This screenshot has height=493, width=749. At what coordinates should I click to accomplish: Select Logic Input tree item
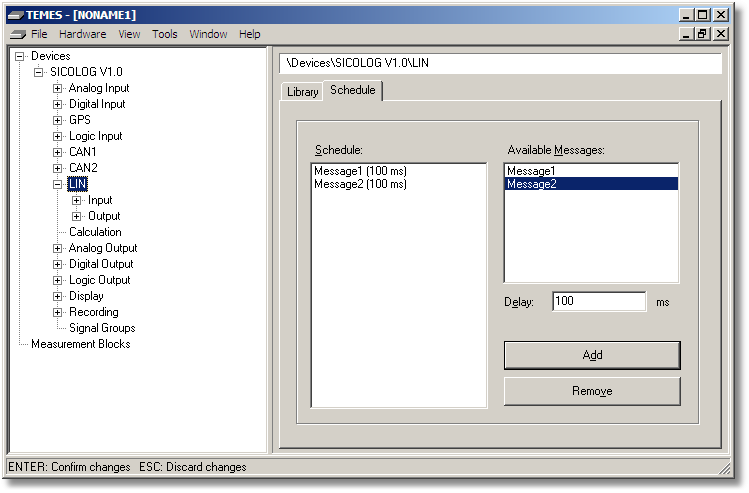click(96, 136)
